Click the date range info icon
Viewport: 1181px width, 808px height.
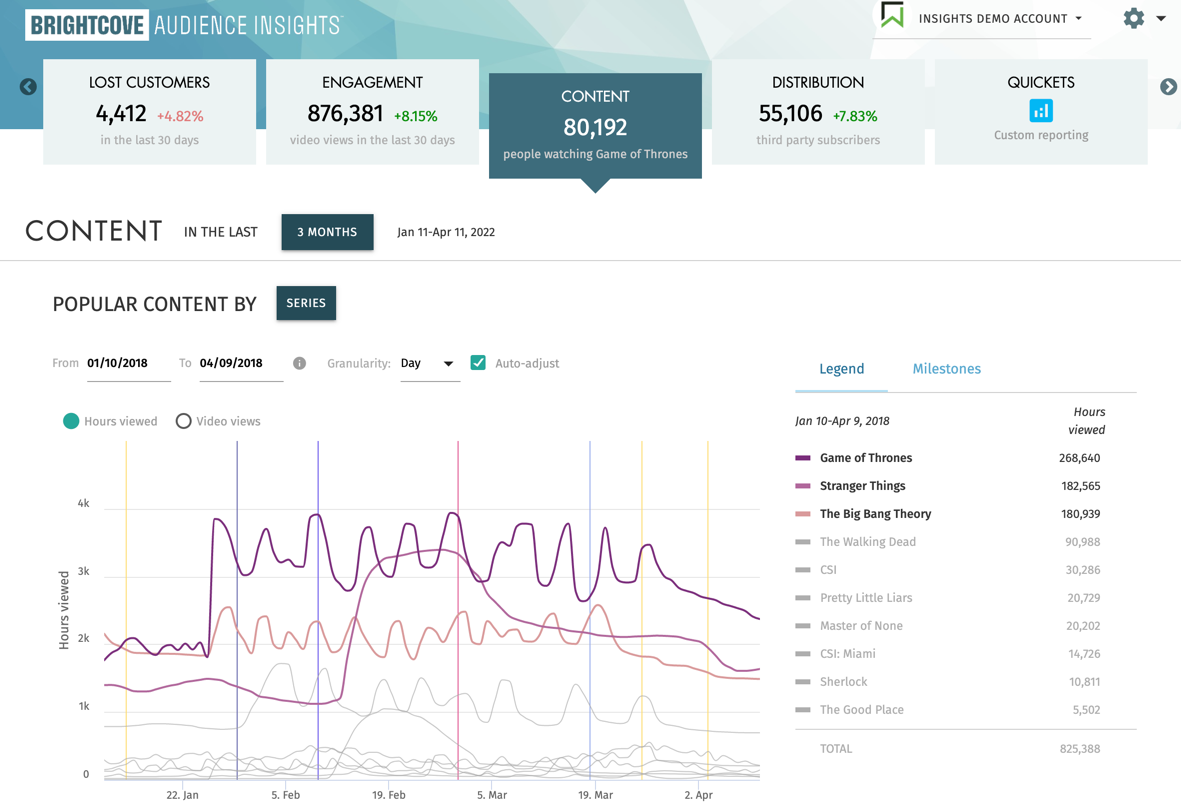(x=299, y=364)
